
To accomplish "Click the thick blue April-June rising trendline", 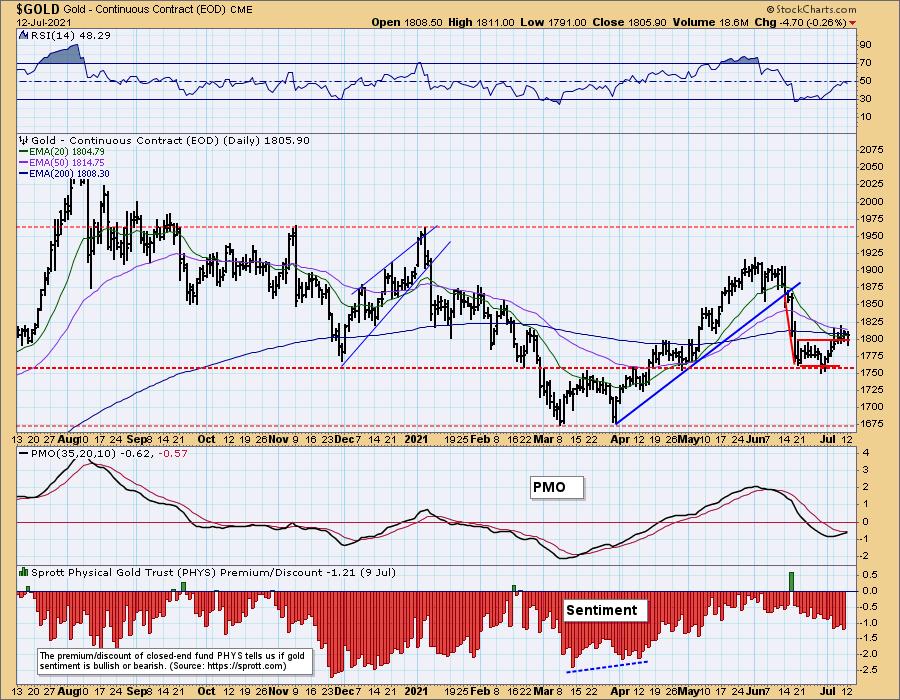I will click(707, 353).
